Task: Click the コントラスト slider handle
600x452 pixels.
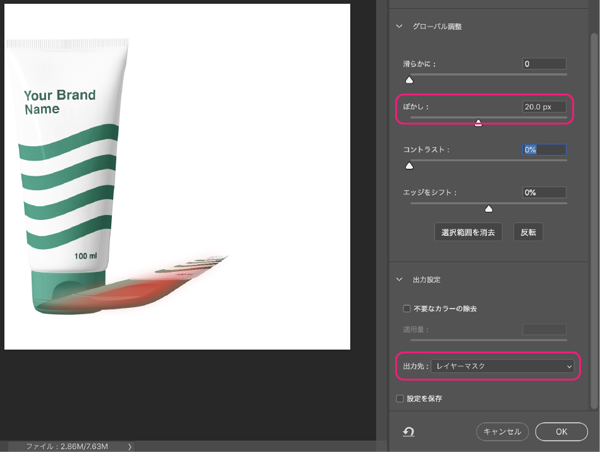Action: [409, 166]
